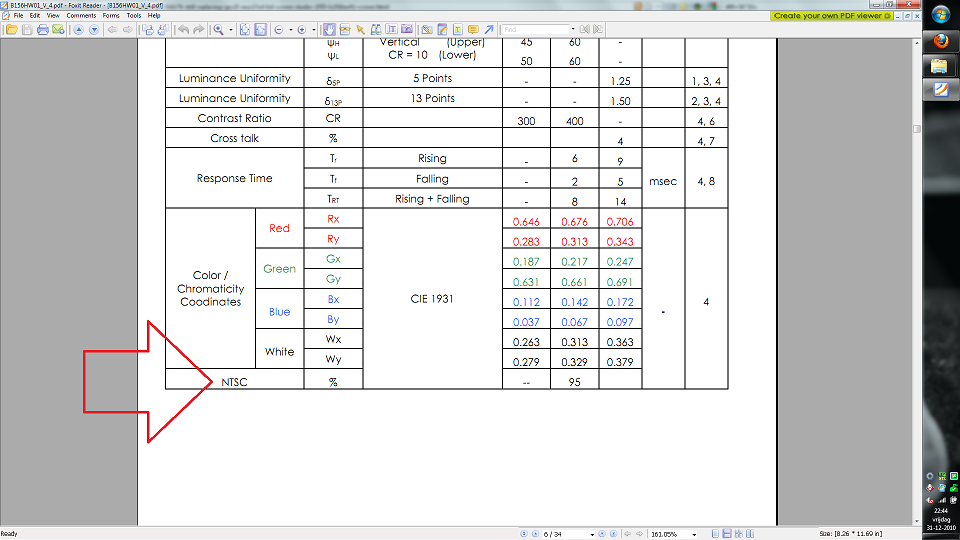Select the Typewriter tool icon
The height and width of the screenshot is (540, 960).
tap(391, 29)
